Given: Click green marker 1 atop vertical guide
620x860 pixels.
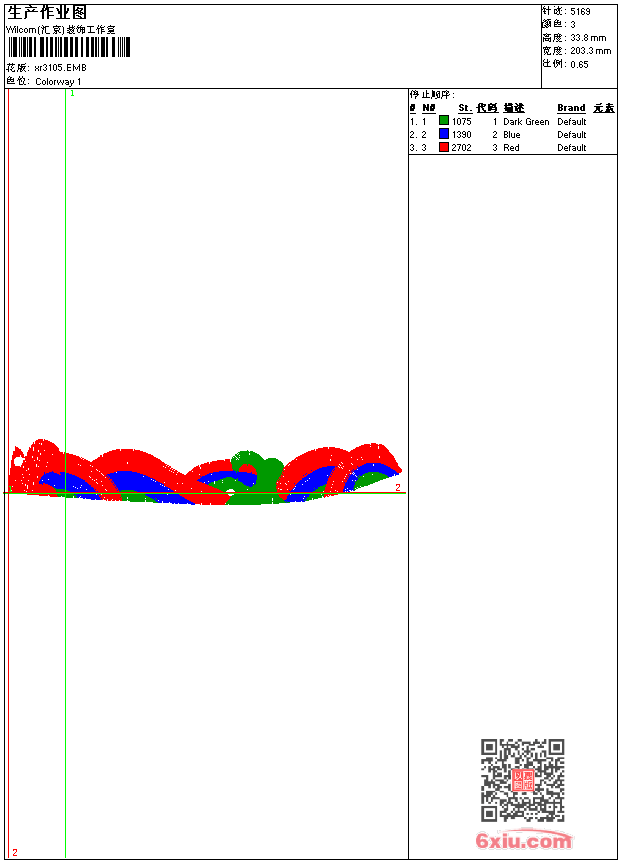Looking at the screenshot, I should (x=72, y=94).
